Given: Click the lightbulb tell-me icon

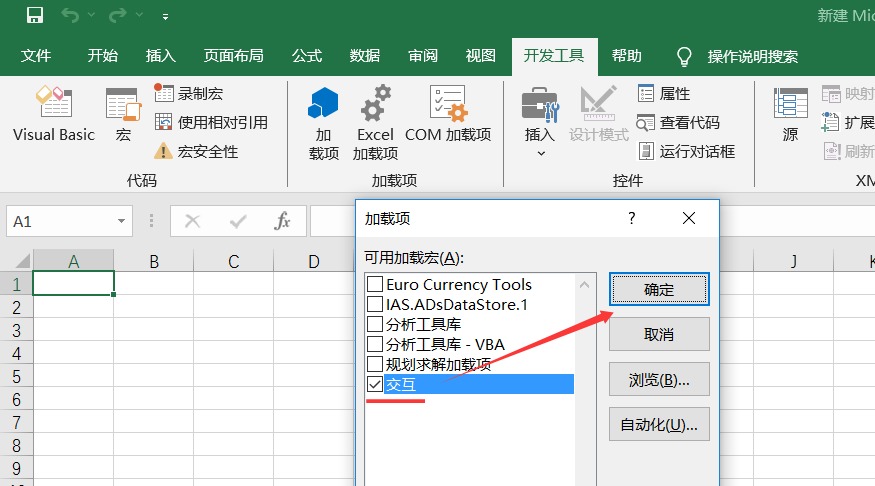Looking at the screenshot, I should [x=684, y=56].
